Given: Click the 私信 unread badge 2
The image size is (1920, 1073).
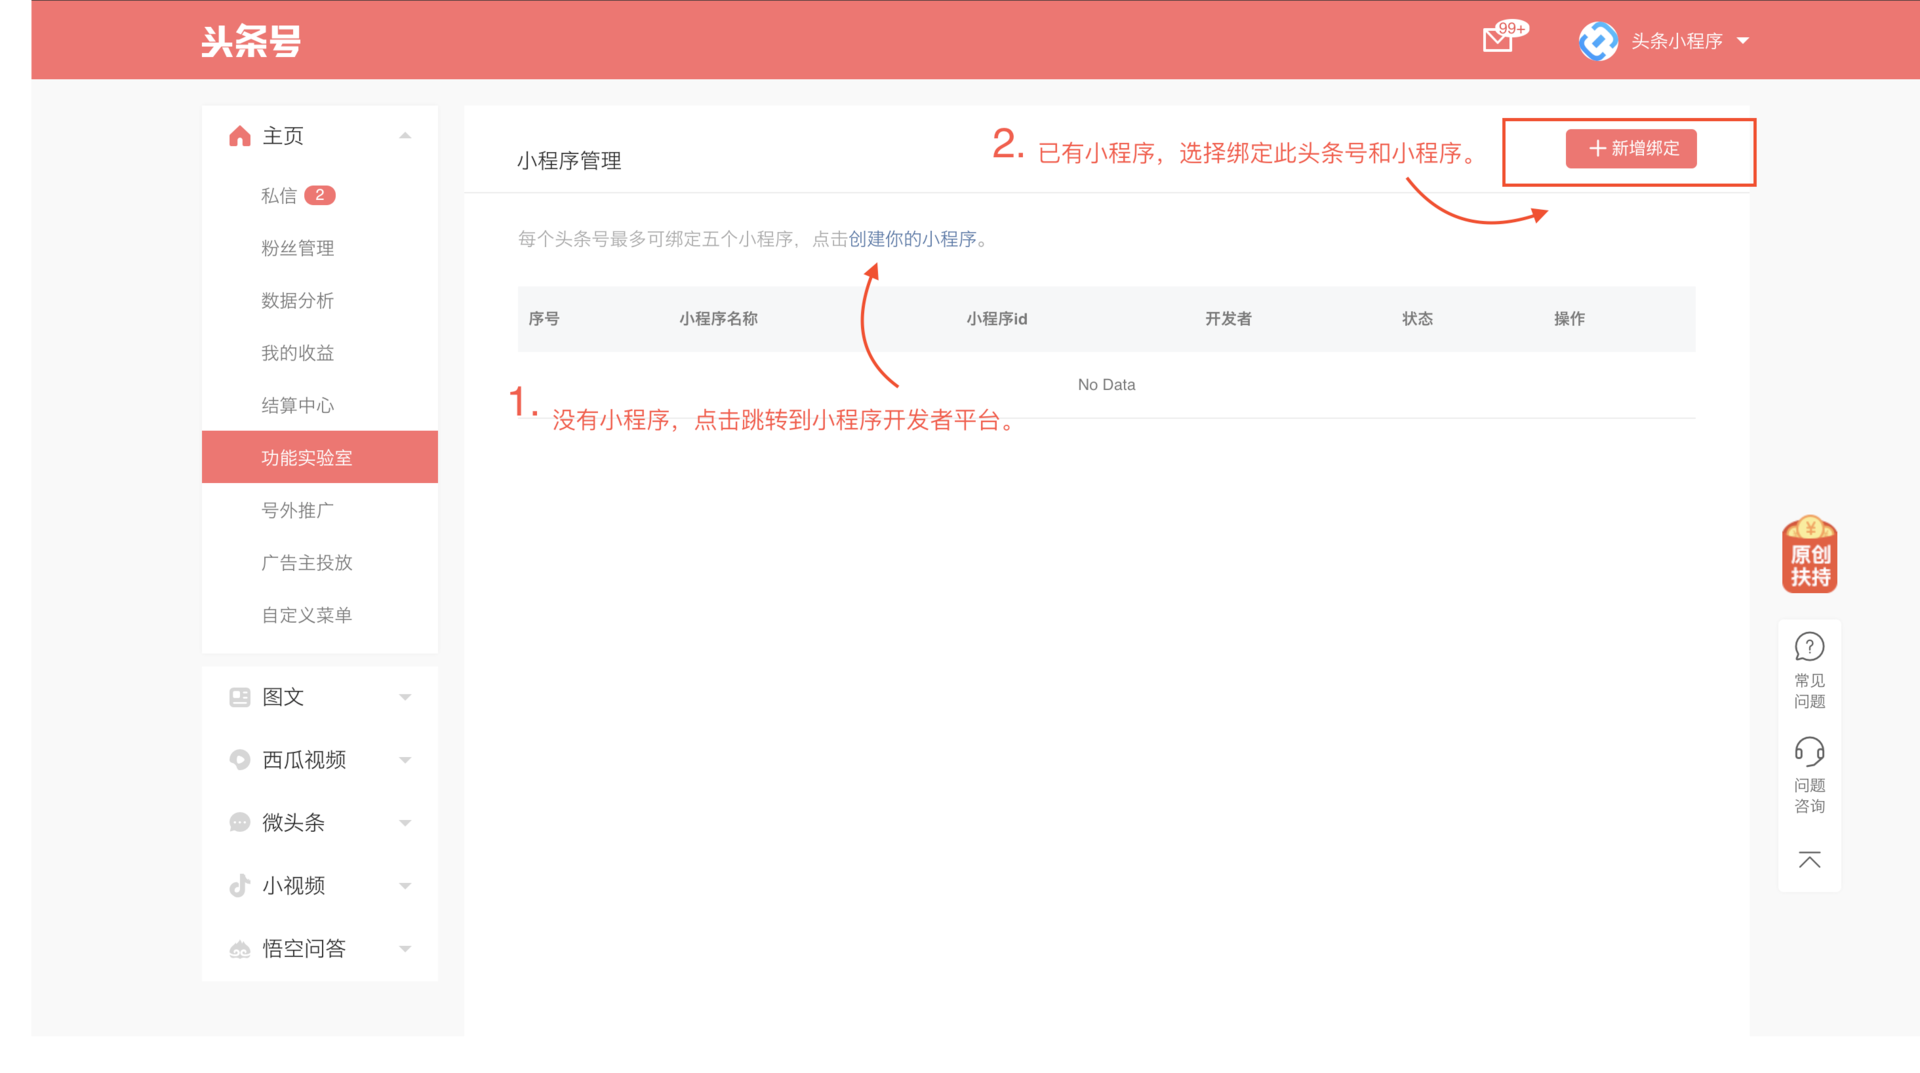Looking at the screenshot, I should pos(320,195).
